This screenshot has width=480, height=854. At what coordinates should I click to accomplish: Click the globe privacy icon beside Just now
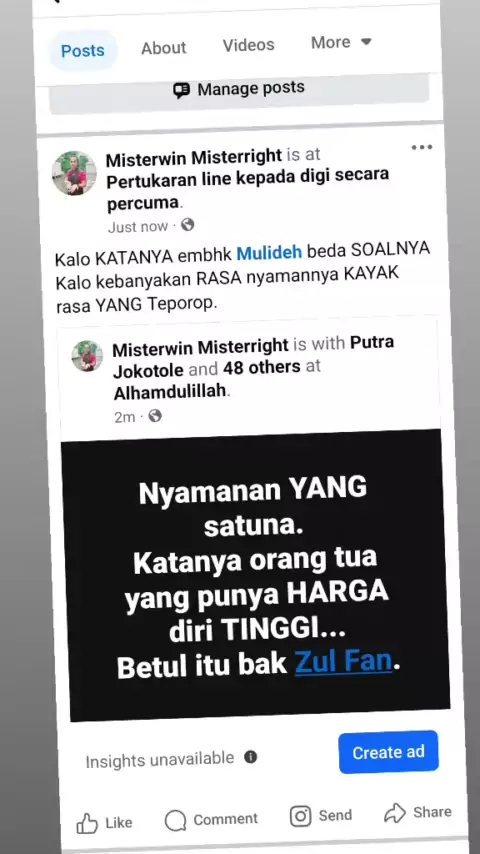[x=187, y=224]
